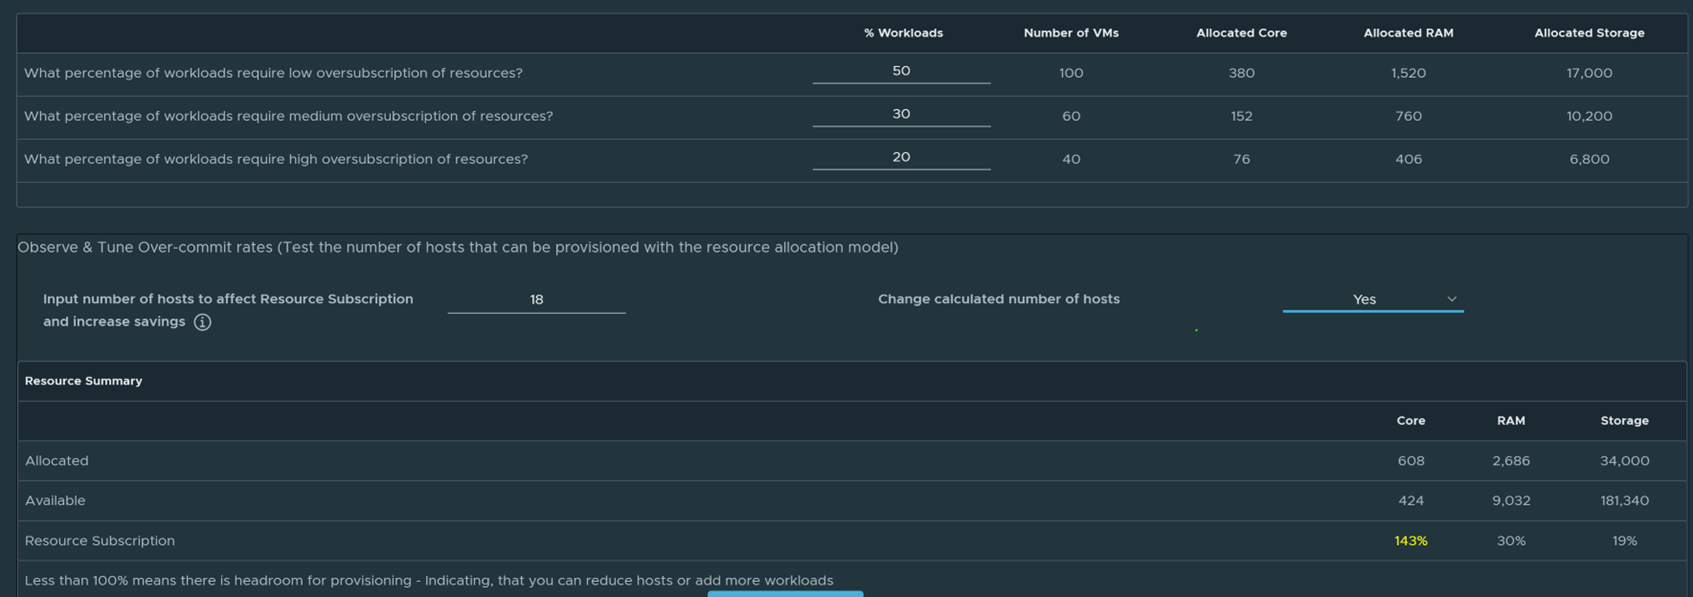Select the Allocated row label in Resource Summary
1693x597 pixels.
coord(57,461)
